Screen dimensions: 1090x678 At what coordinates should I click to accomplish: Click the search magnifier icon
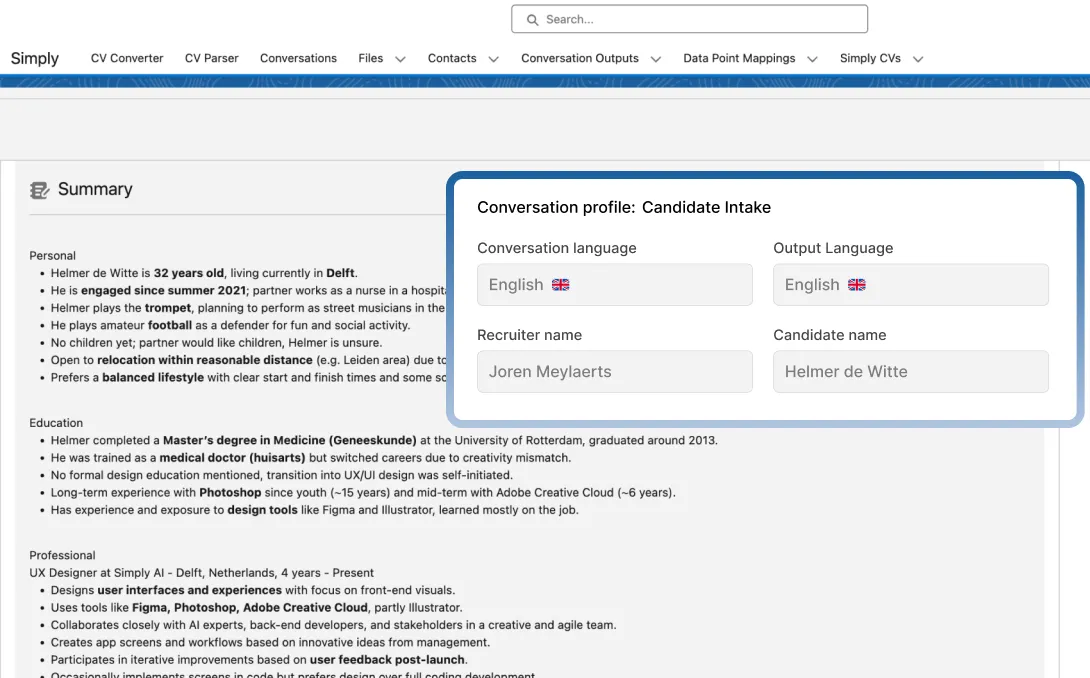tap(532, 19)
